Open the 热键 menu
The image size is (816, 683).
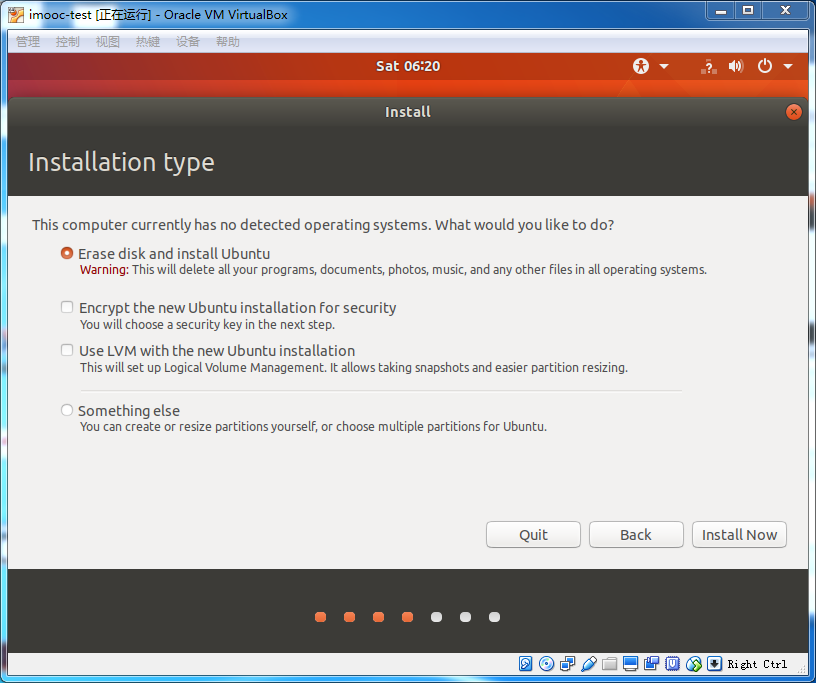(x=148, y=42)
